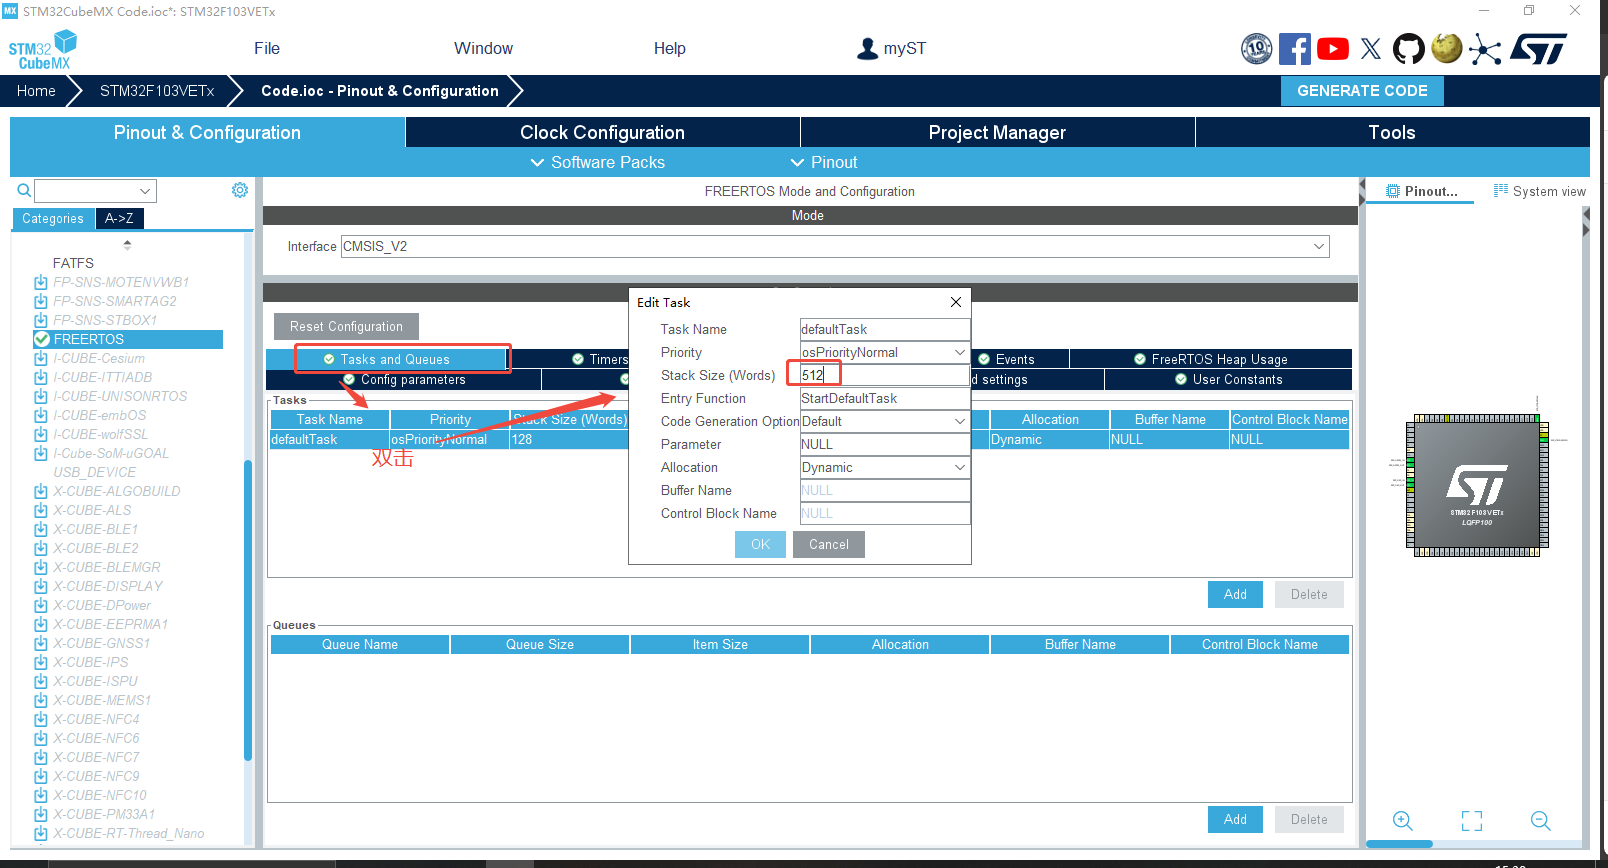Screen dimensions: 1608x868
Task: Click OK in Edit Task dialog
Action: pyautogui.click(x=760, y=544)
